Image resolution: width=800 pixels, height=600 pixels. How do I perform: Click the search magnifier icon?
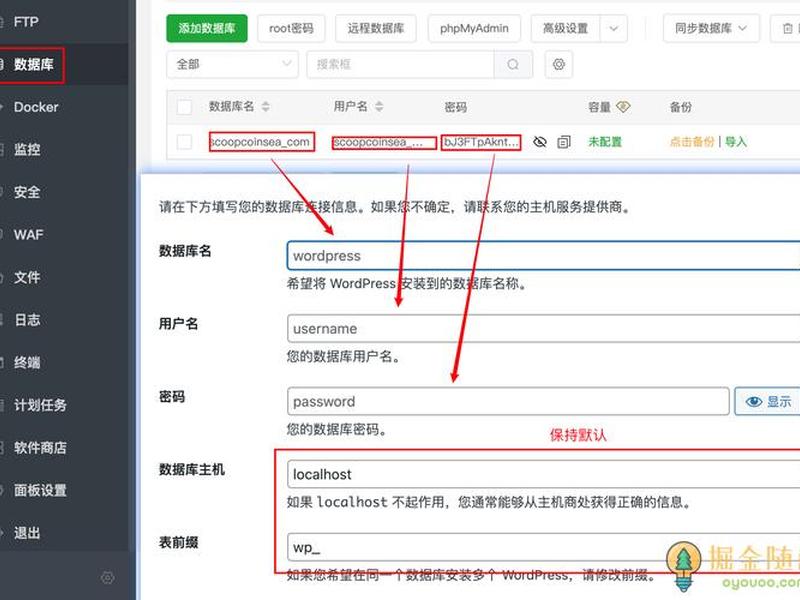tap(513, 64)
